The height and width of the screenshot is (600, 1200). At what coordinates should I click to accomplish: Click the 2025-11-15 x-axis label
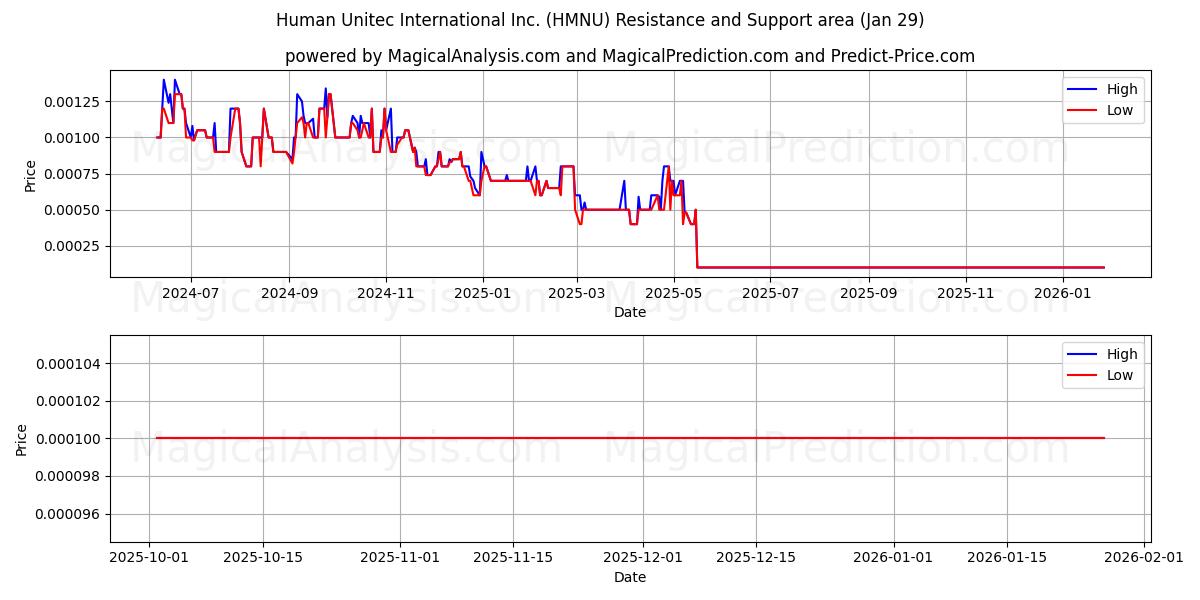(513, 559)
